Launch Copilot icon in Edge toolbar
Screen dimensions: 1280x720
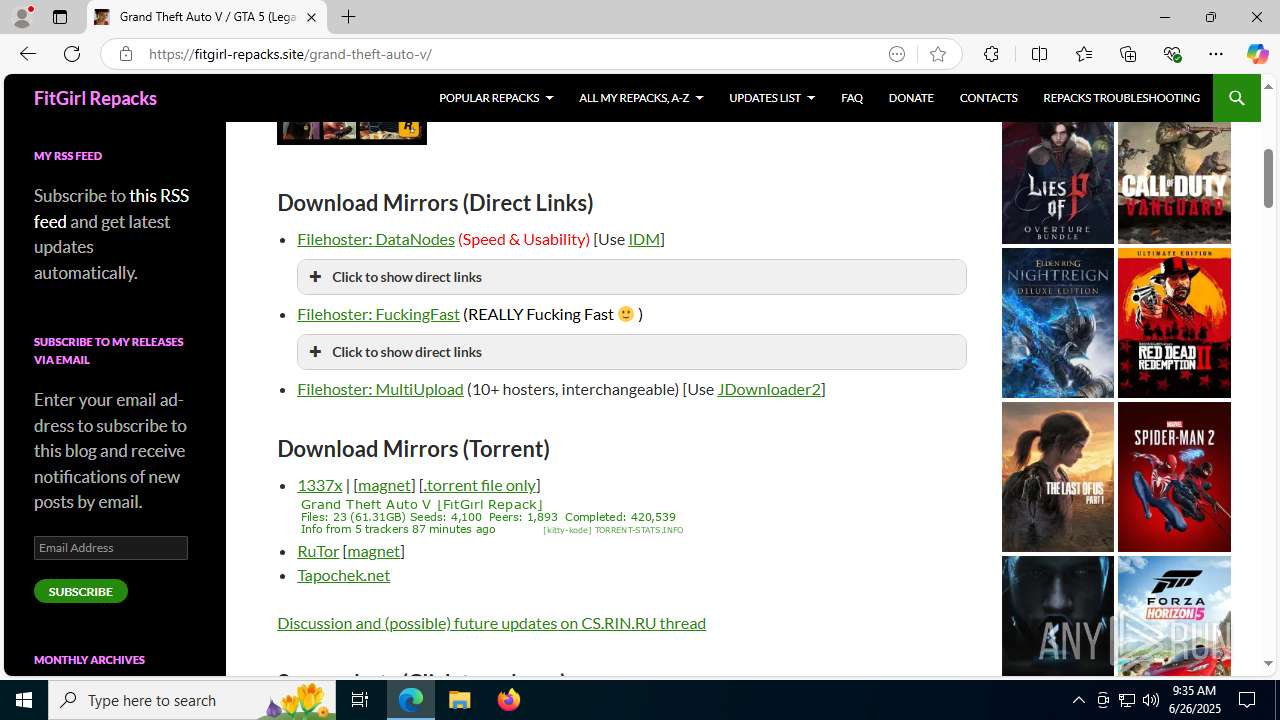1257,54
